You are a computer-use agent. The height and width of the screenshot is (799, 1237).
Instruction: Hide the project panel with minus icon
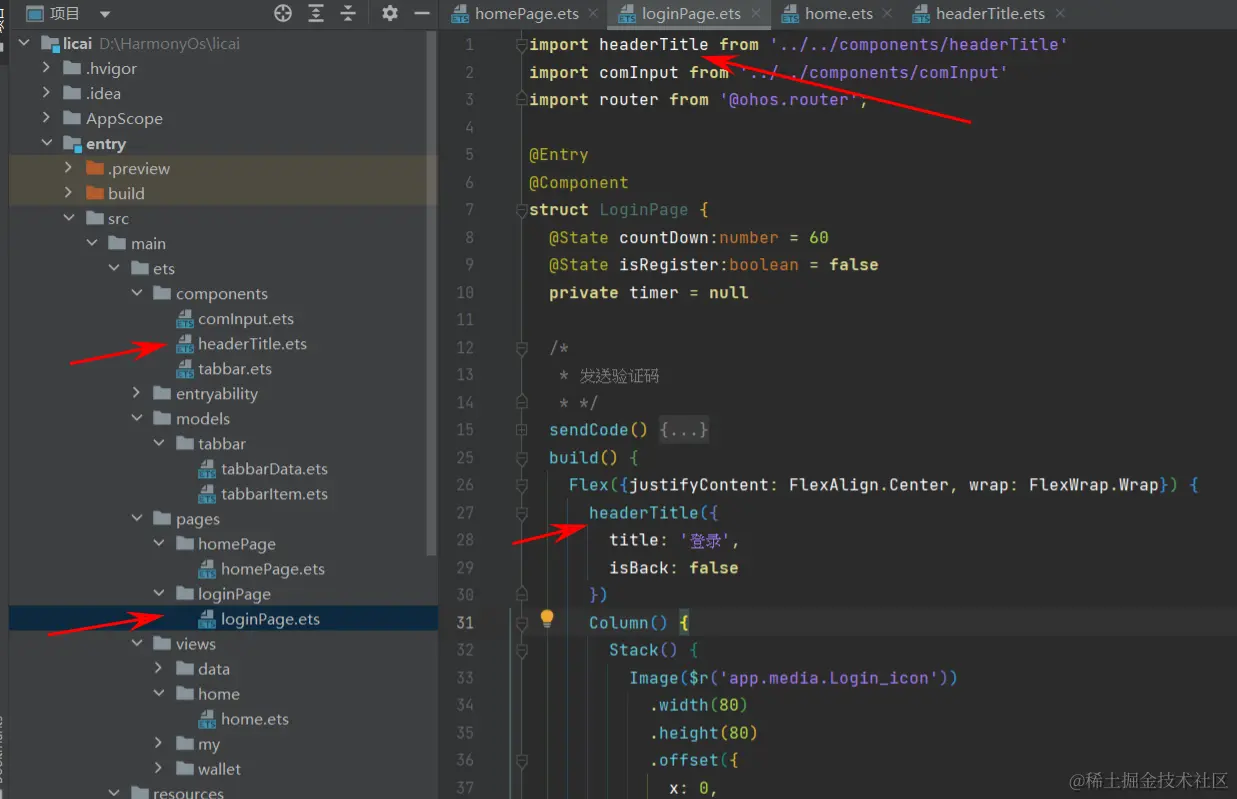click(x=422, y=13)
